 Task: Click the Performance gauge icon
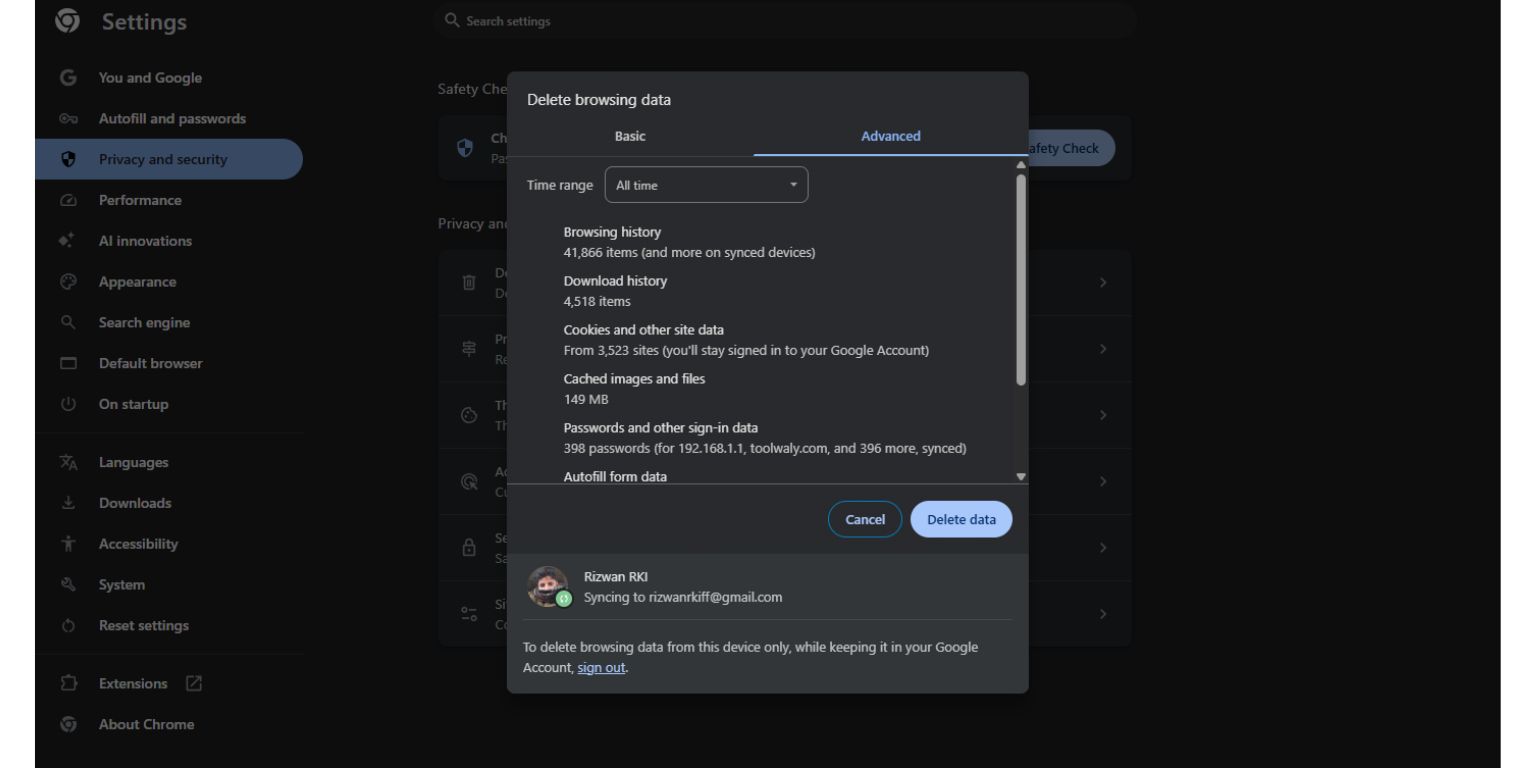coord(68,200)
